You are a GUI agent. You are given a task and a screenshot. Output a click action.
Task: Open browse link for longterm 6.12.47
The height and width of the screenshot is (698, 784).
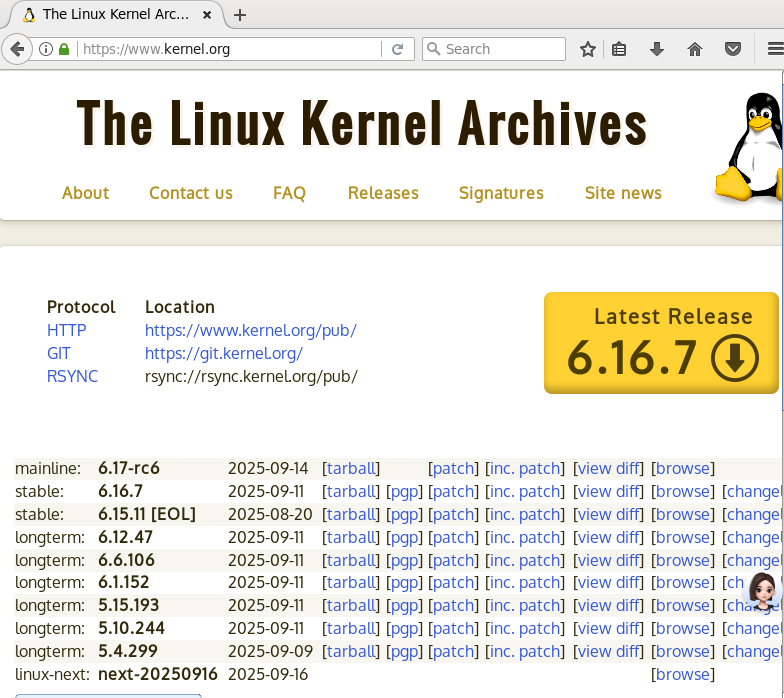682,538
